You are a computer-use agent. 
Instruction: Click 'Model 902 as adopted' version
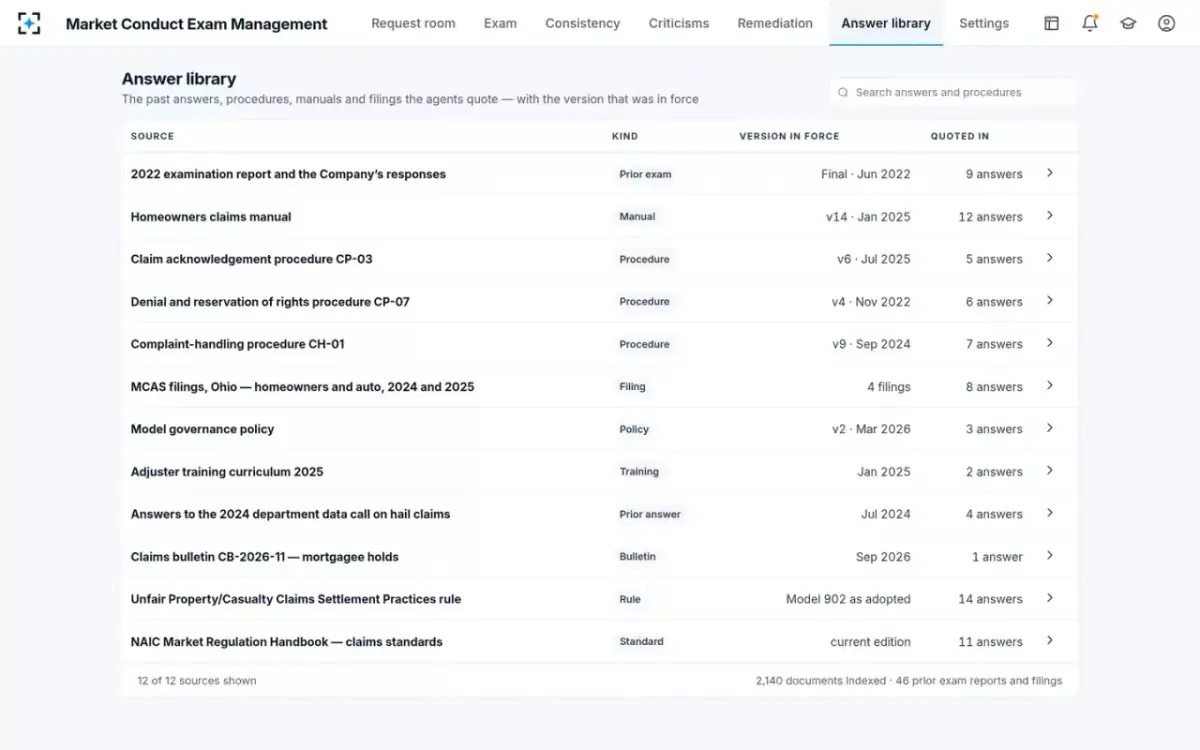coord(848,599)
